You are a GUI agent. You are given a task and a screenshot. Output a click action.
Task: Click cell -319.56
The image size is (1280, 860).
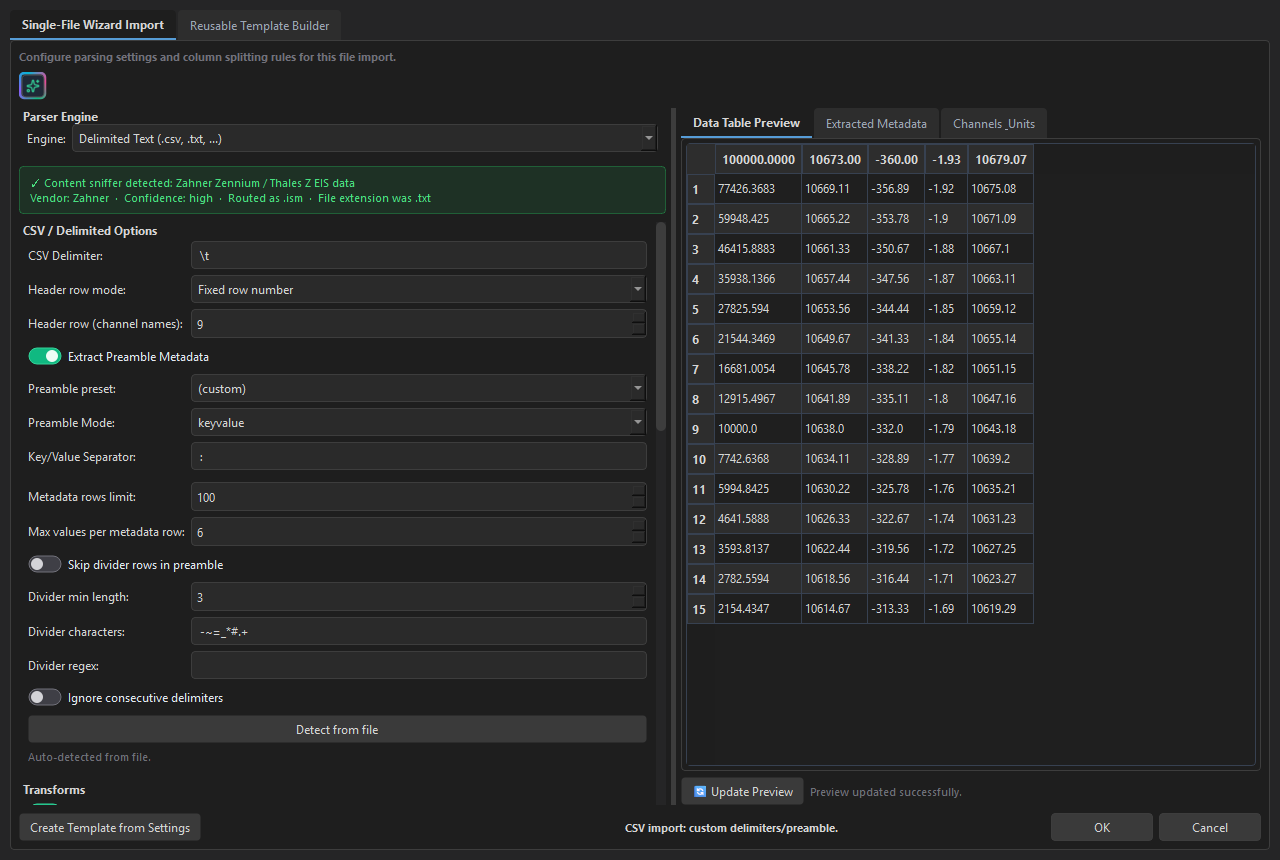[x=895, y=549]
